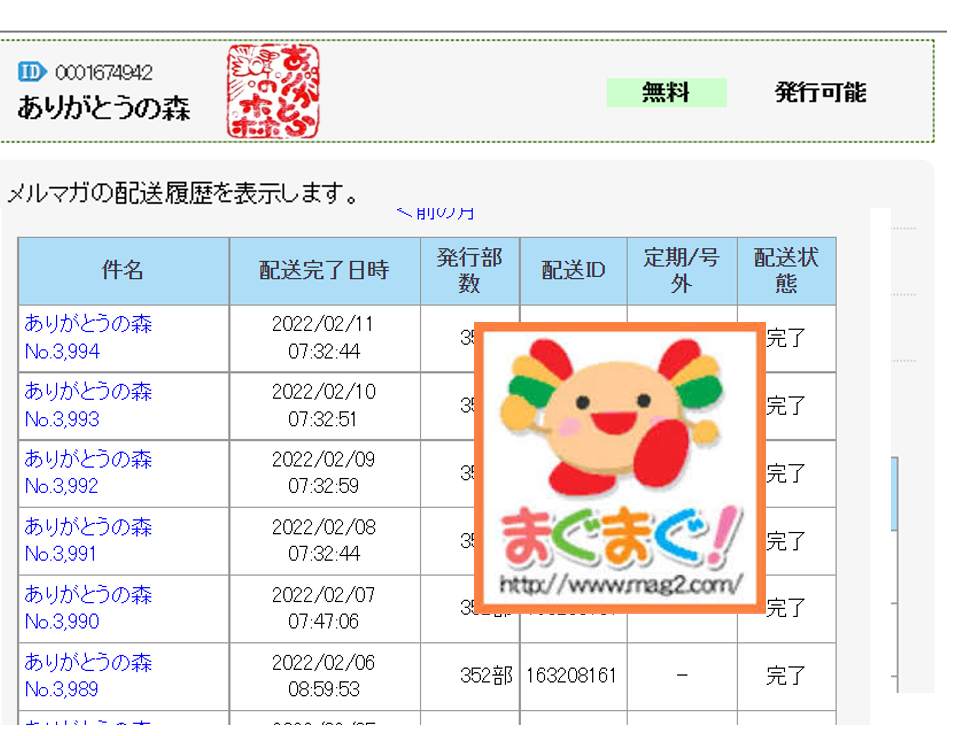The height and width of the screenshot is (736, 954).
Task: Click 完了 status in the No.3,990 row
Action: [x=786, y=608]
